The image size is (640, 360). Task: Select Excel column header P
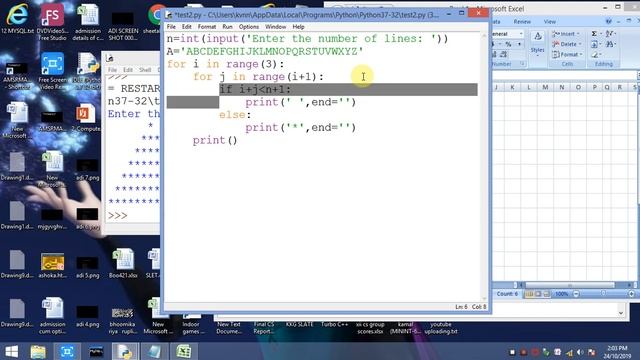pos(594,87)
